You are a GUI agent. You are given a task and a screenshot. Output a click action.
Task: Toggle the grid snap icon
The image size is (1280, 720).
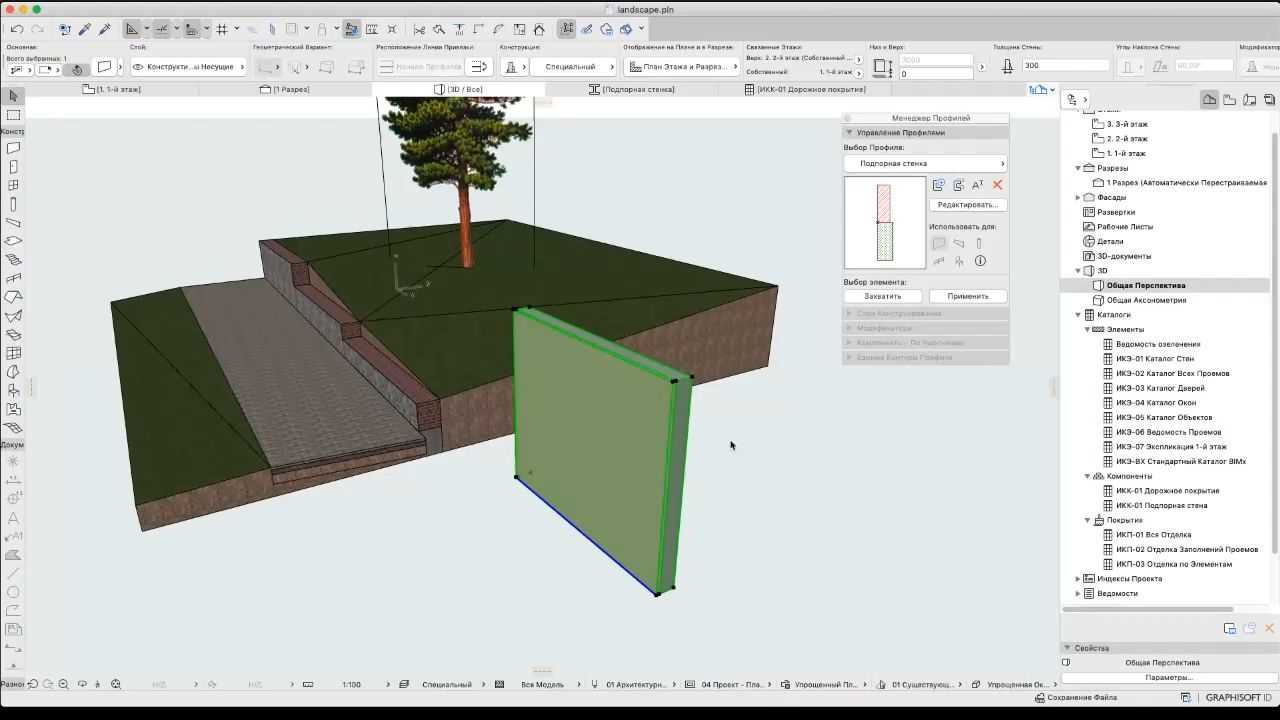coord(222,29)
